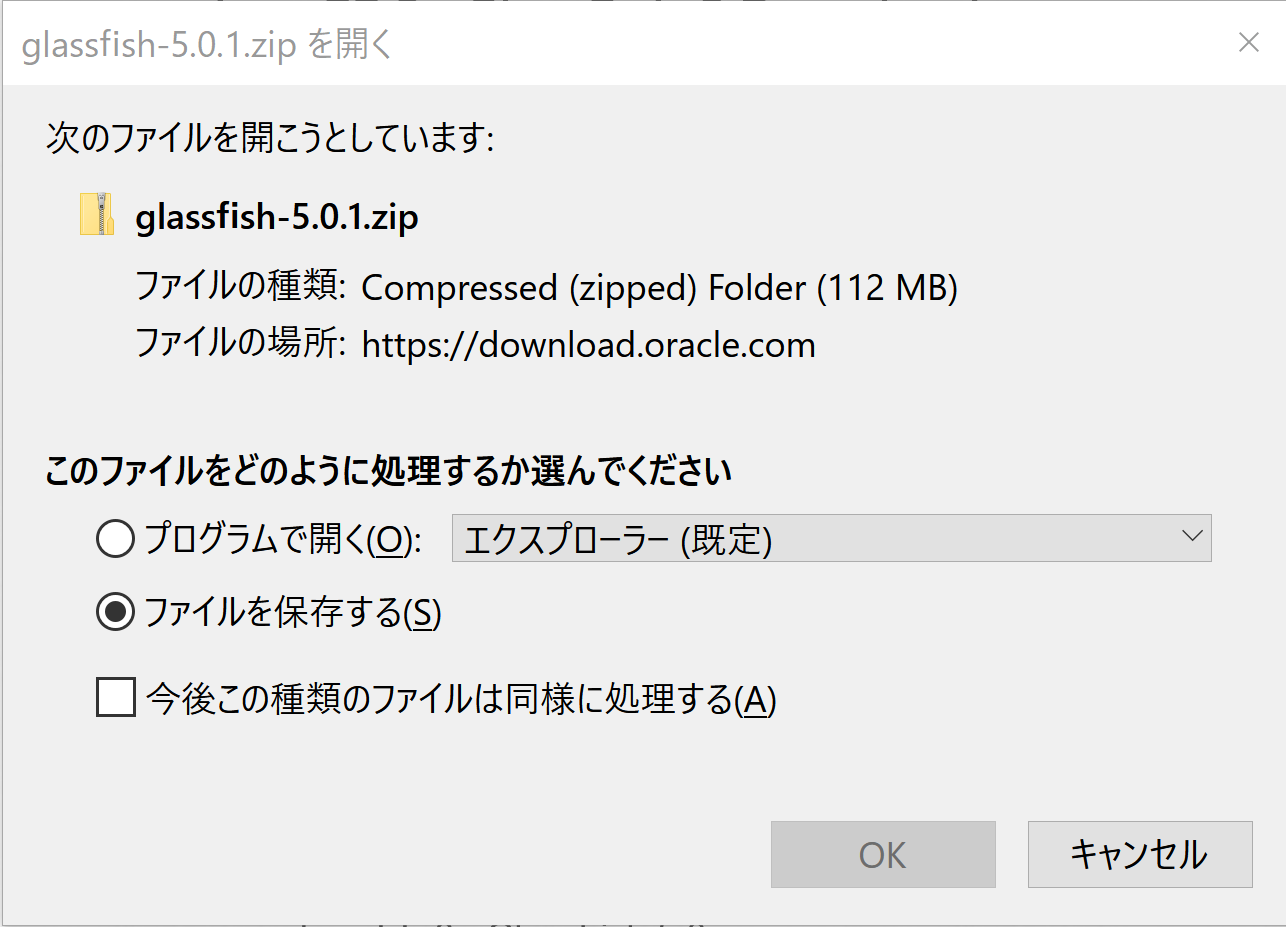Click the 今後この種類のファイルは同様に処理する(A) label
The width and height of the screenshot is (1286, 927).
pyautogui.click(x=461, y=699)
